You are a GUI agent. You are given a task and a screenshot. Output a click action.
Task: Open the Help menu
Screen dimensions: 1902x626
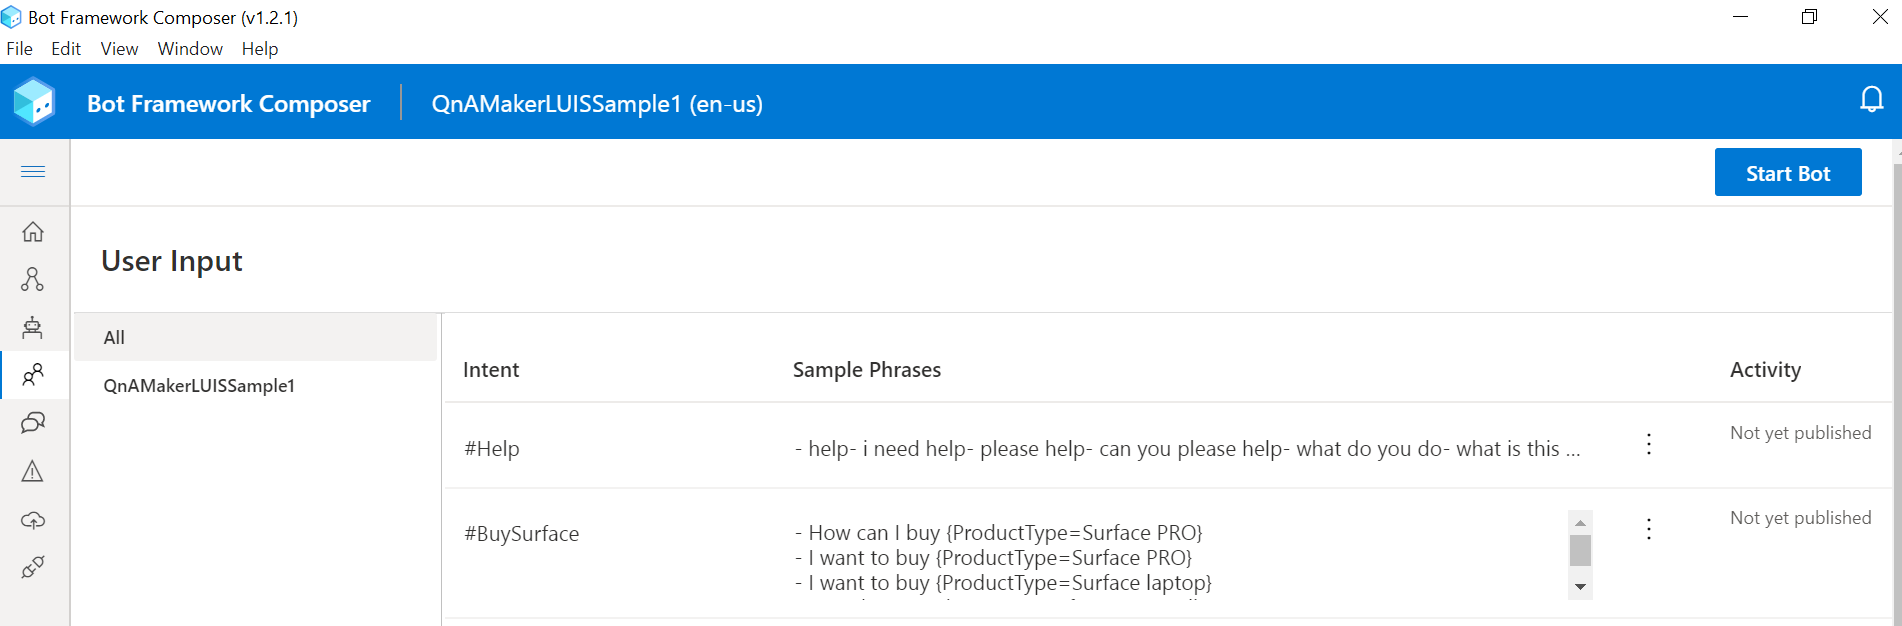260,49
